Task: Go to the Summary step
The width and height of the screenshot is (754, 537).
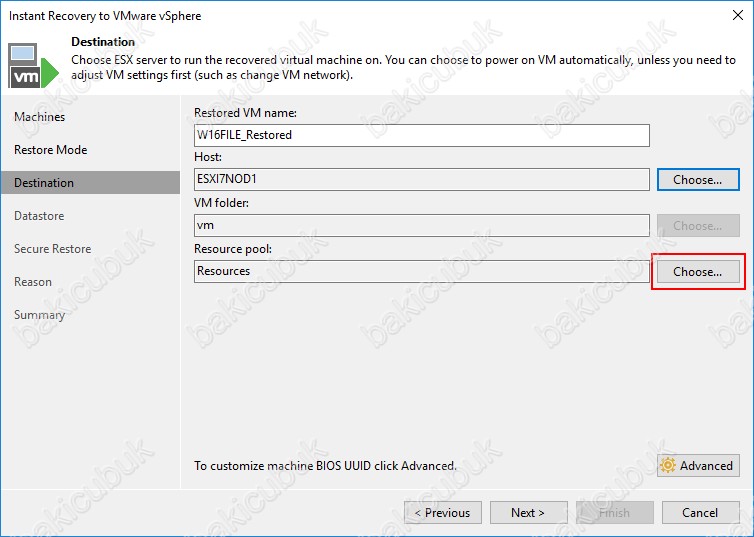Action: 39,315
